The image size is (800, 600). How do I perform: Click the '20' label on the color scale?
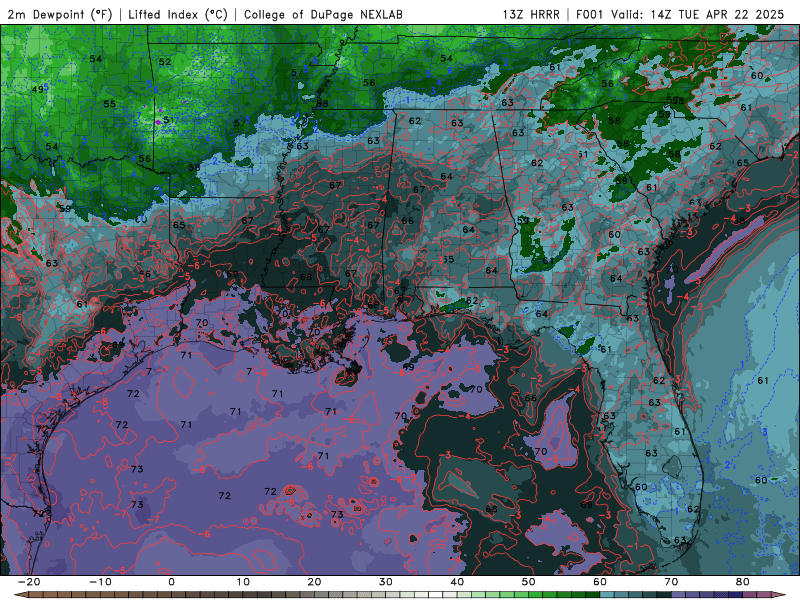tap(314, 582)
